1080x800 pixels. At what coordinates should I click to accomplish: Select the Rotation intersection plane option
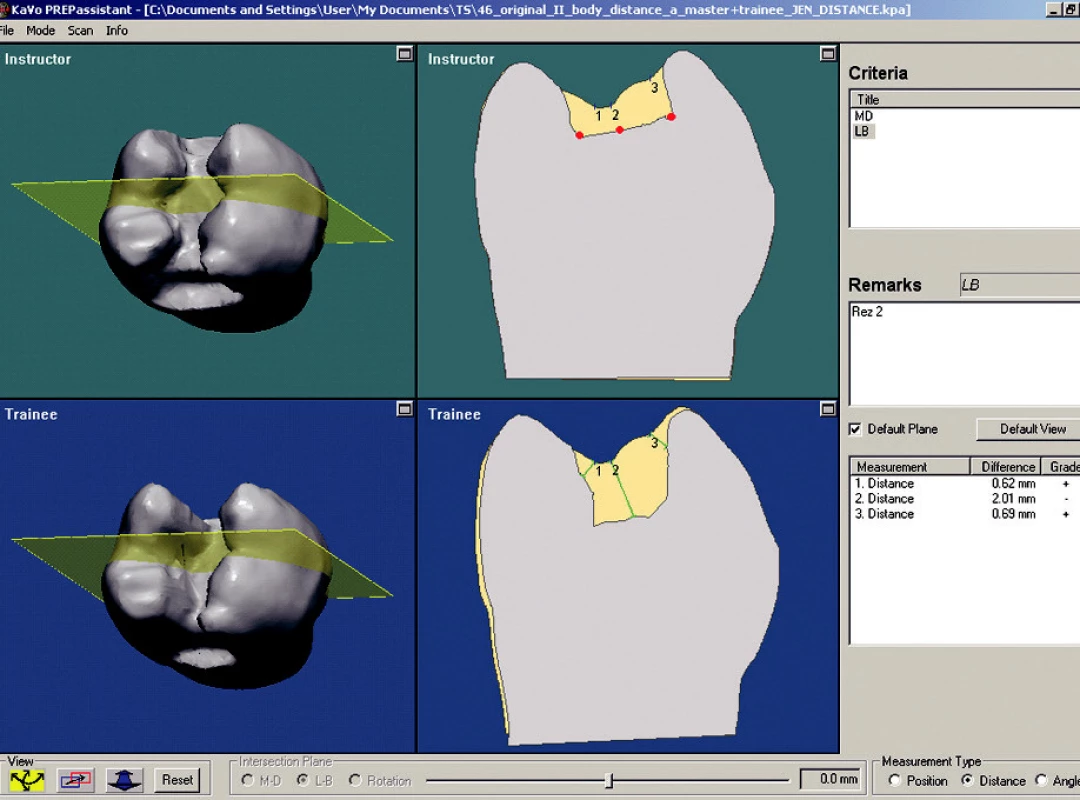[355, 781]
